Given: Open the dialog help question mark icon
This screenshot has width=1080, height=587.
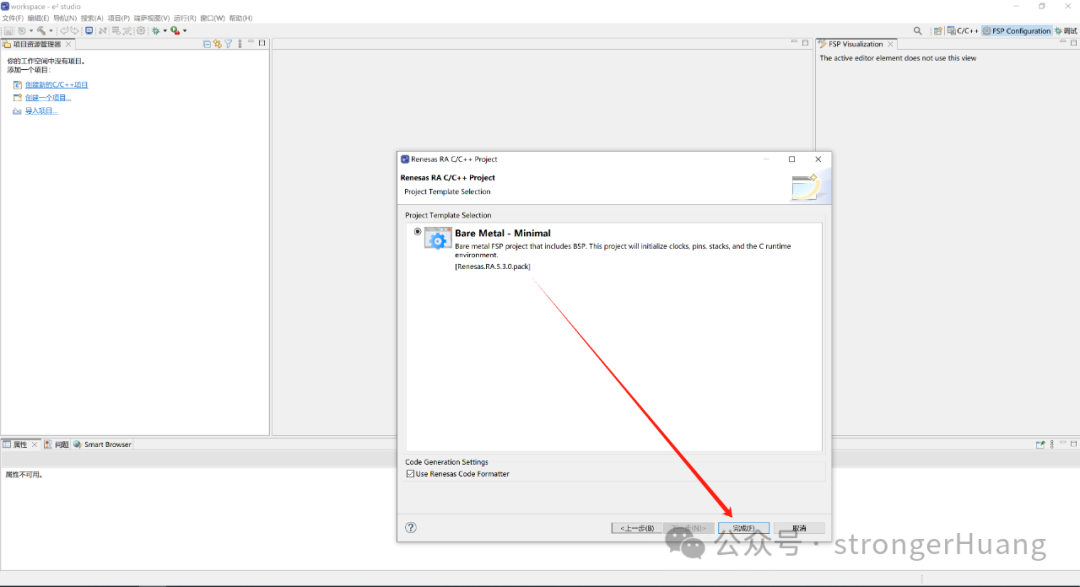Looking at the screenshot, I should click(410, 528).
